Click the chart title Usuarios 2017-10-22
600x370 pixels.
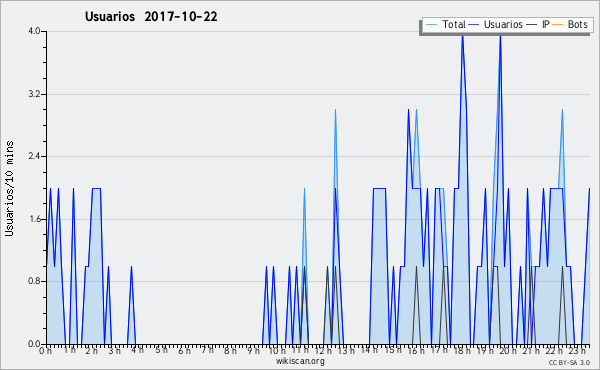pos(151,17)
